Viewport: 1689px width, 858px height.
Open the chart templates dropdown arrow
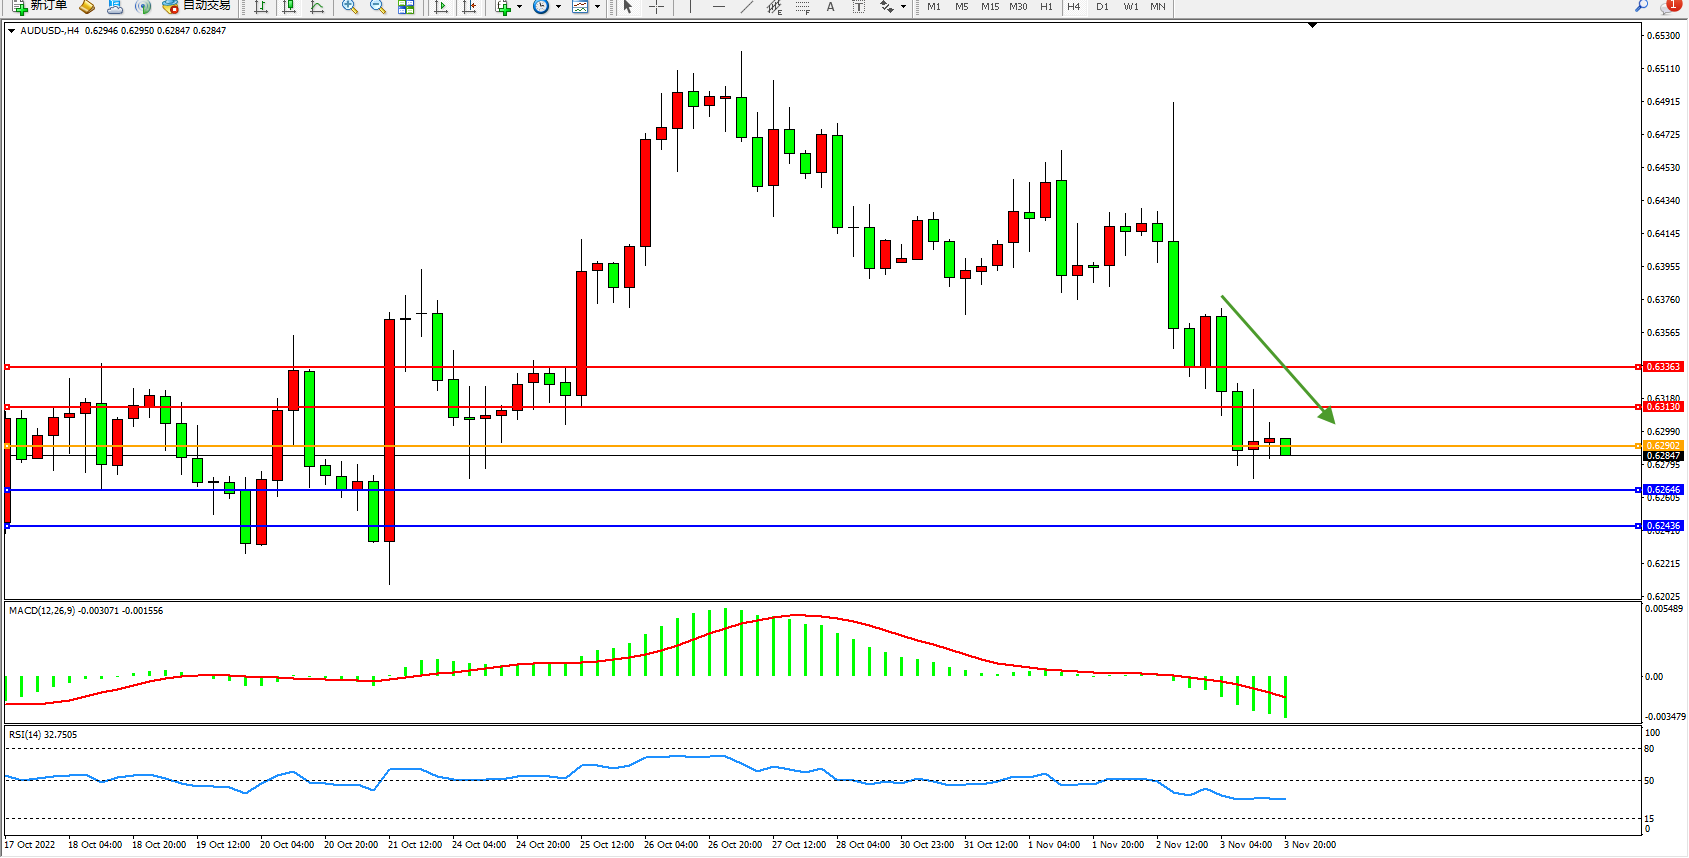coord(597,7)
